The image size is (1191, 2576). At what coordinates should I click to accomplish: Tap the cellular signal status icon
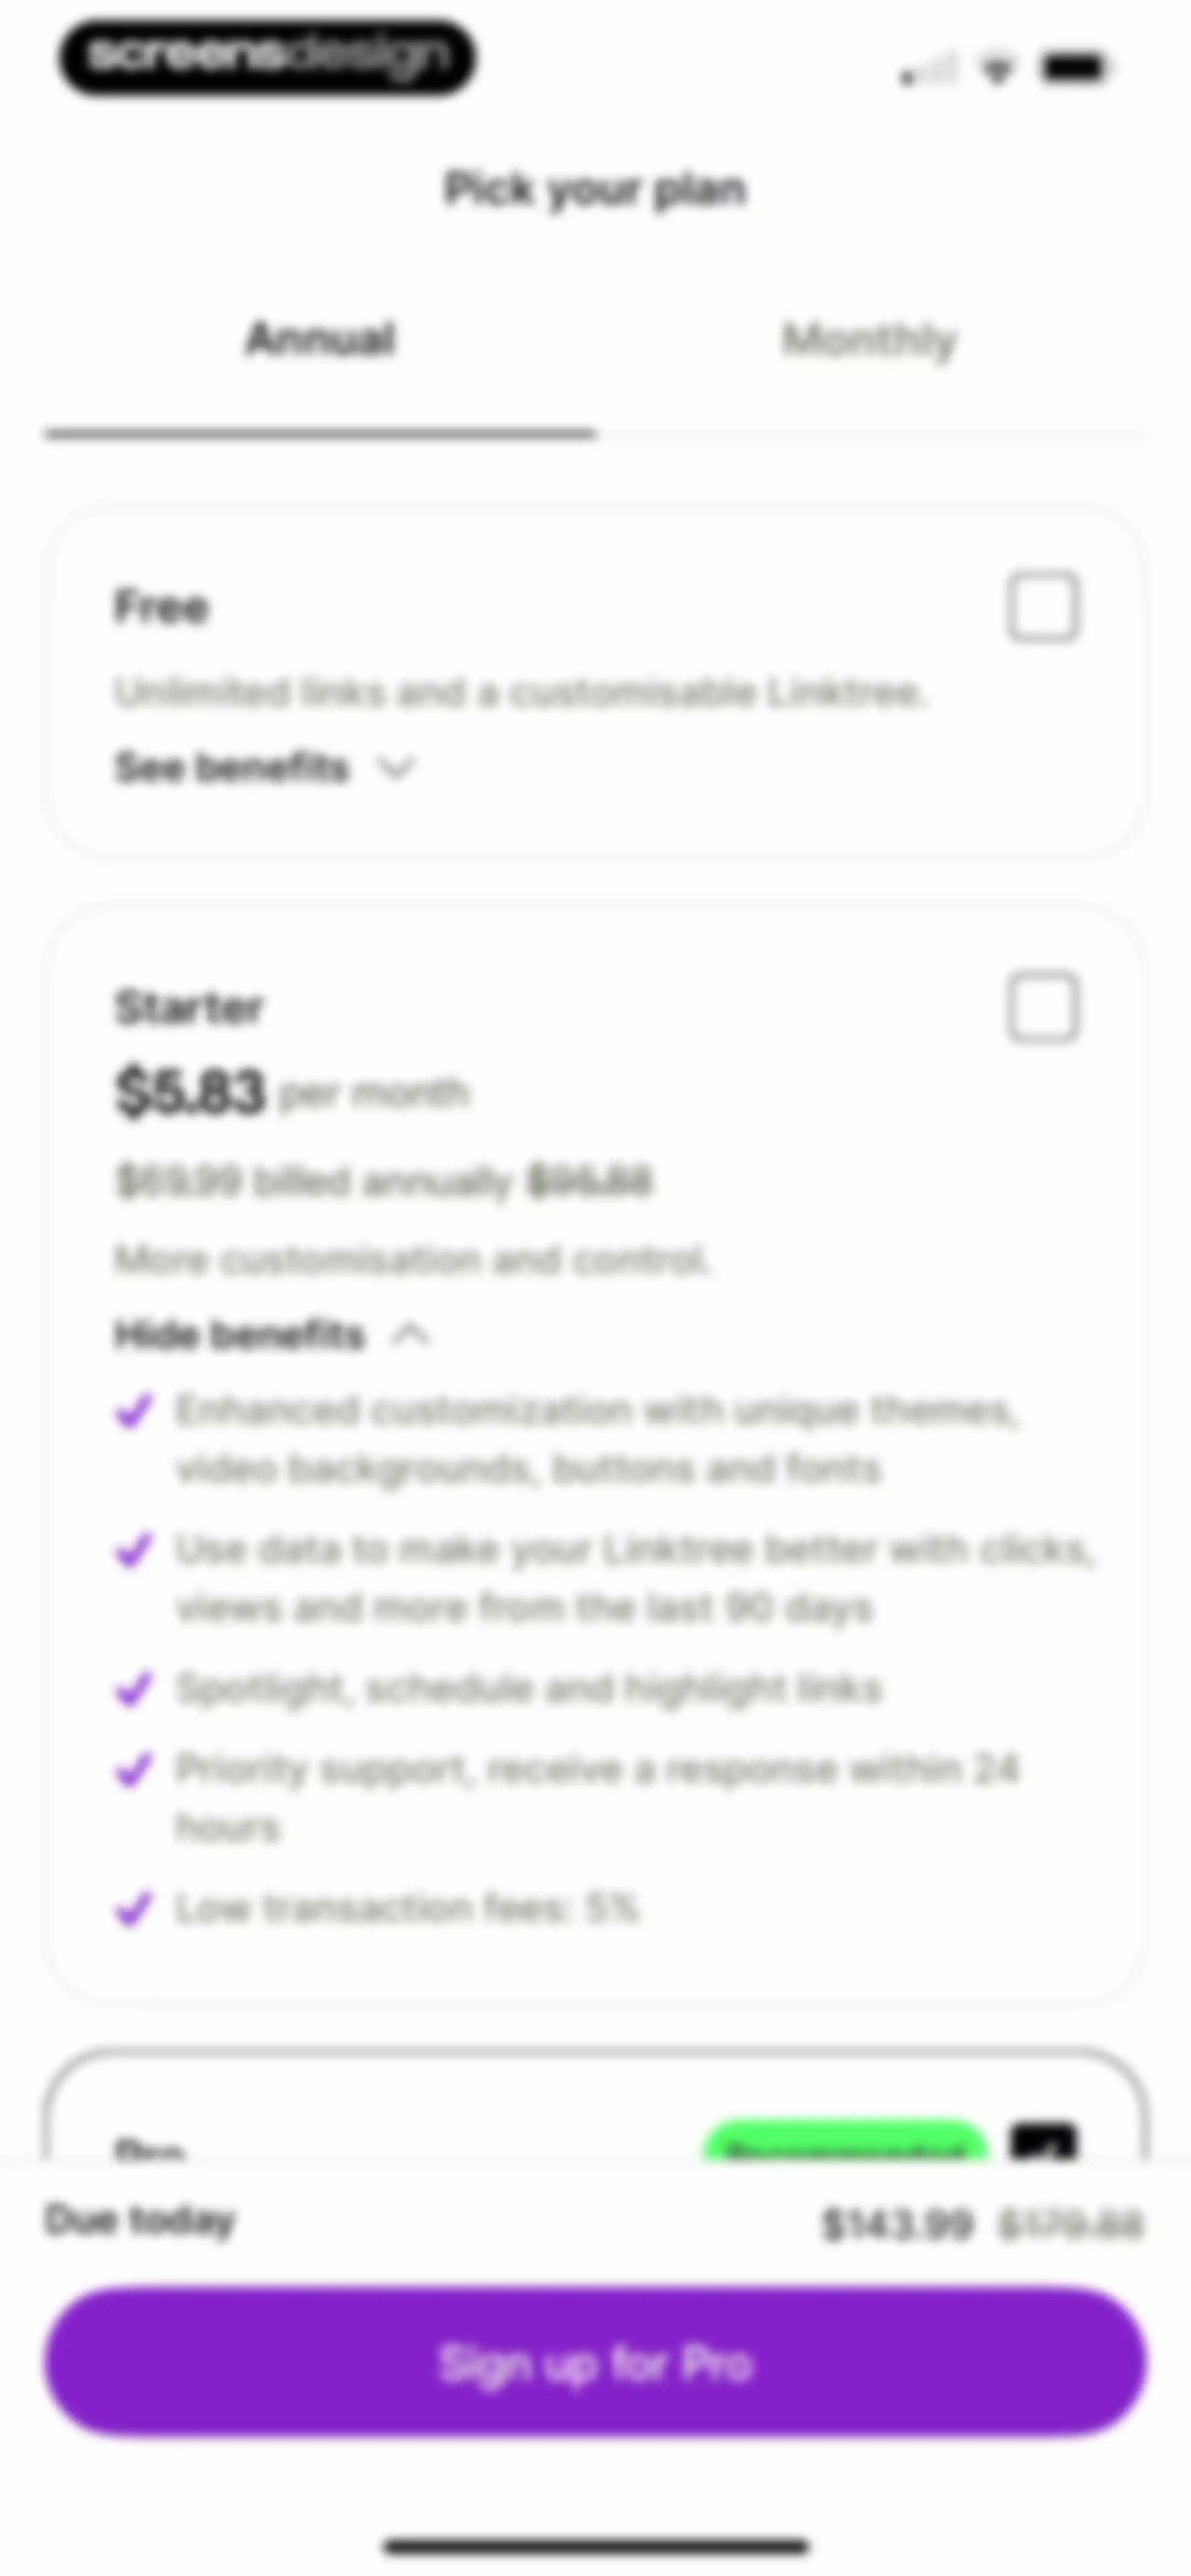(928, 69)
